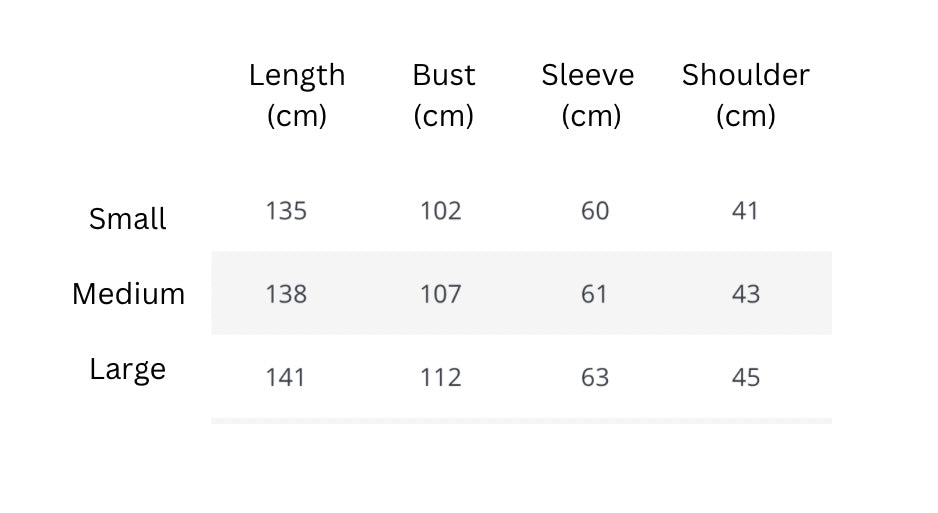Click the Medium sleeve value 61
Screen dimensions: 938x513
point(594,294)
